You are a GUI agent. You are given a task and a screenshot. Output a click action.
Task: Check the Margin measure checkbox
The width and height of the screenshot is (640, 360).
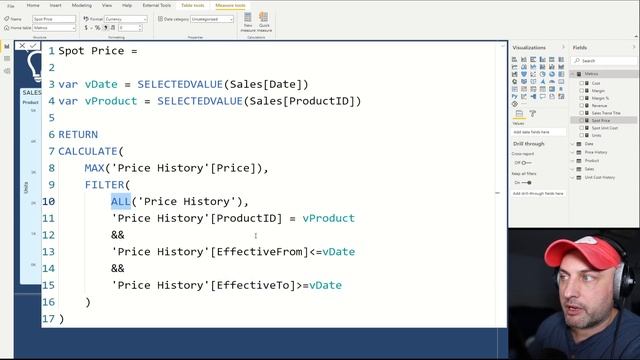(582, 91)
